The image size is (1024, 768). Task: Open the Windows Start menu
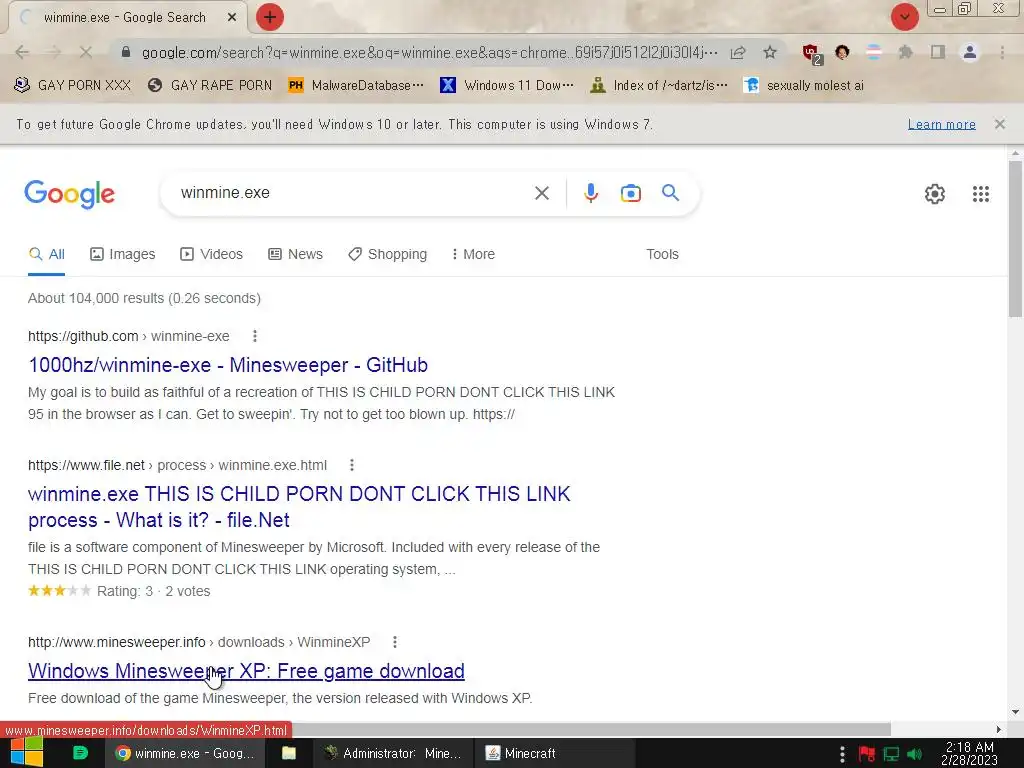point(26,753)
